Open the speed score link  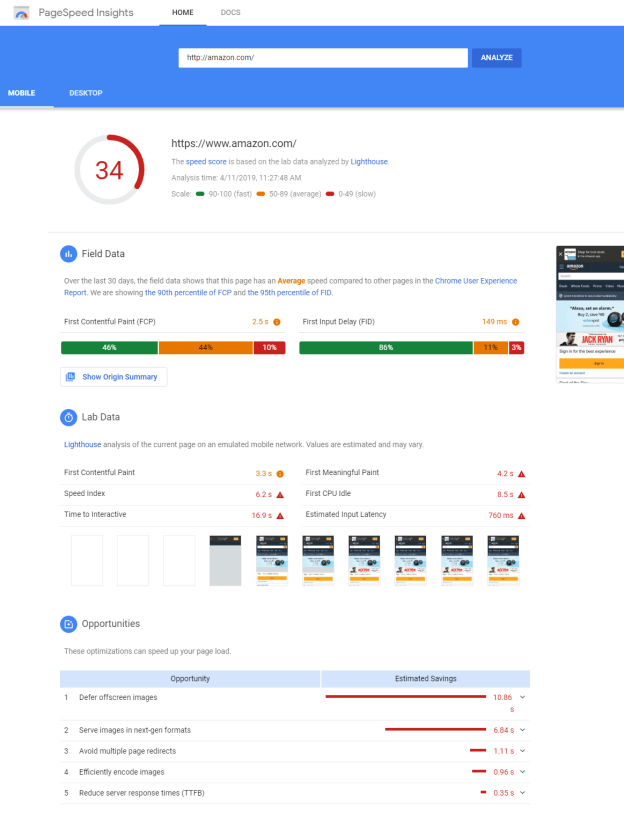tap(206, 162)
